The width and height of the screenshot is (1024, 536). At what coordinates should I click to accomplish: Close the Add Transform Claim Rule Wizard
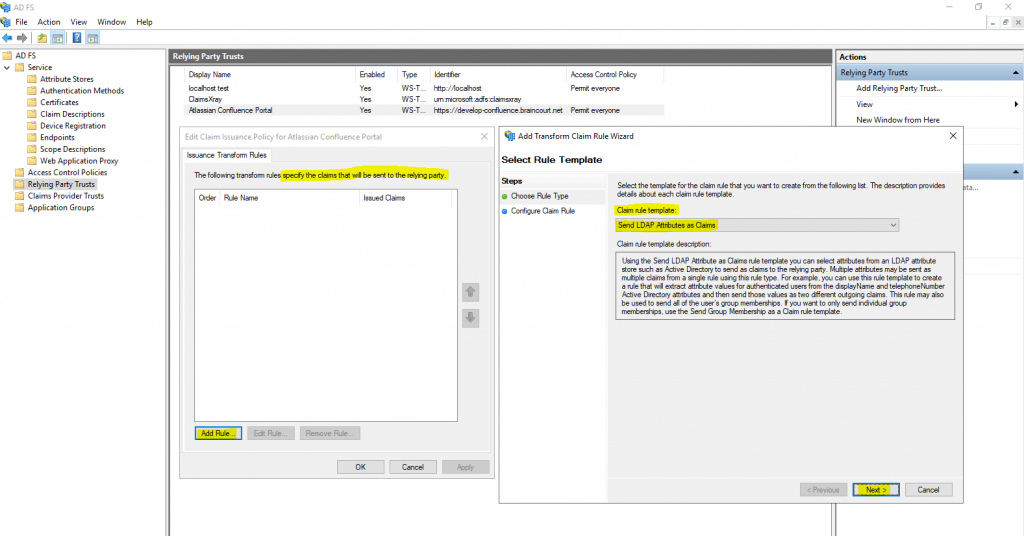(953, 136)
